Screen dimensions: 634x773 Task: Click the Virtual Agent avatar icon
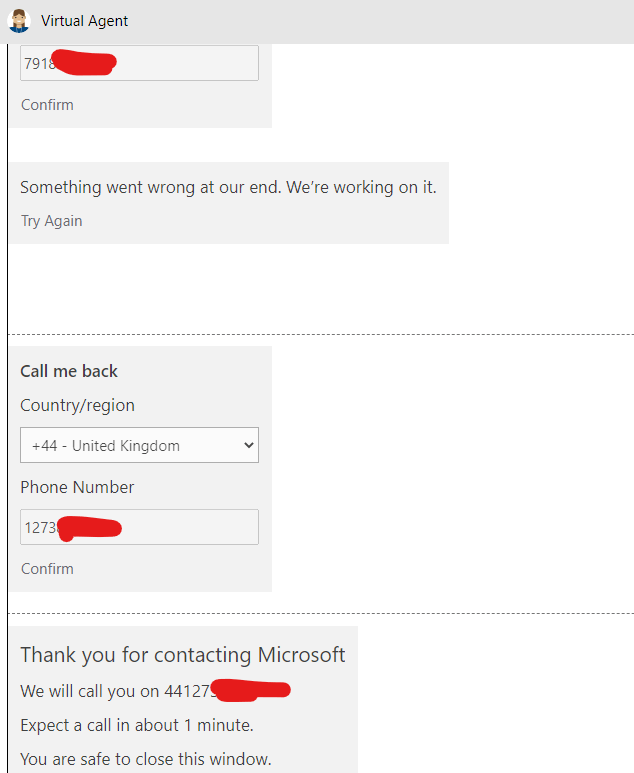click(x=19, y=21)
